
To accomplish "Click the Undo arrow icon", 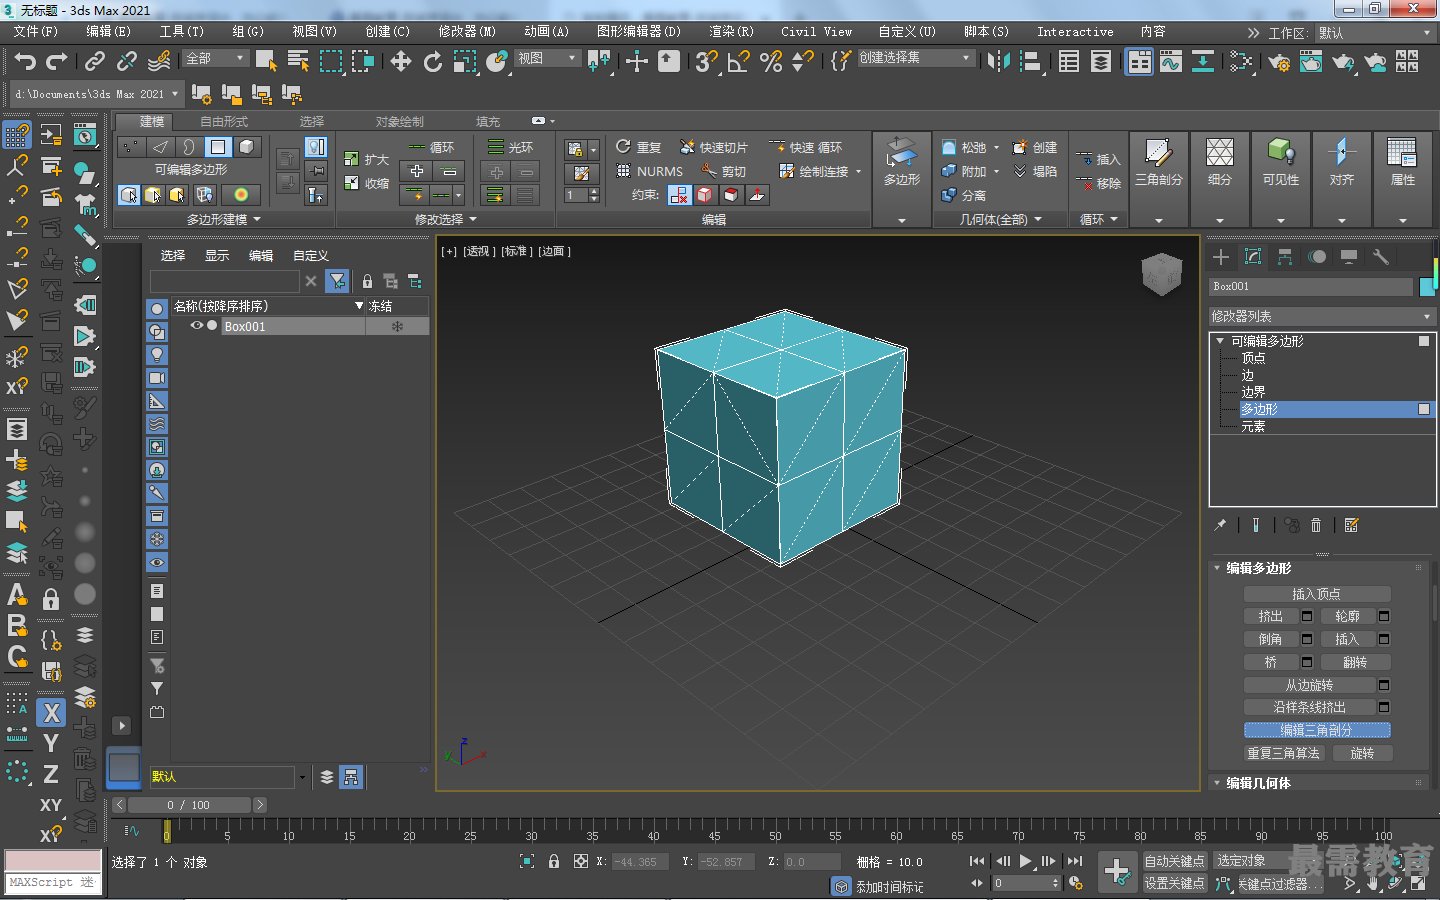I will tap(25, 62).
